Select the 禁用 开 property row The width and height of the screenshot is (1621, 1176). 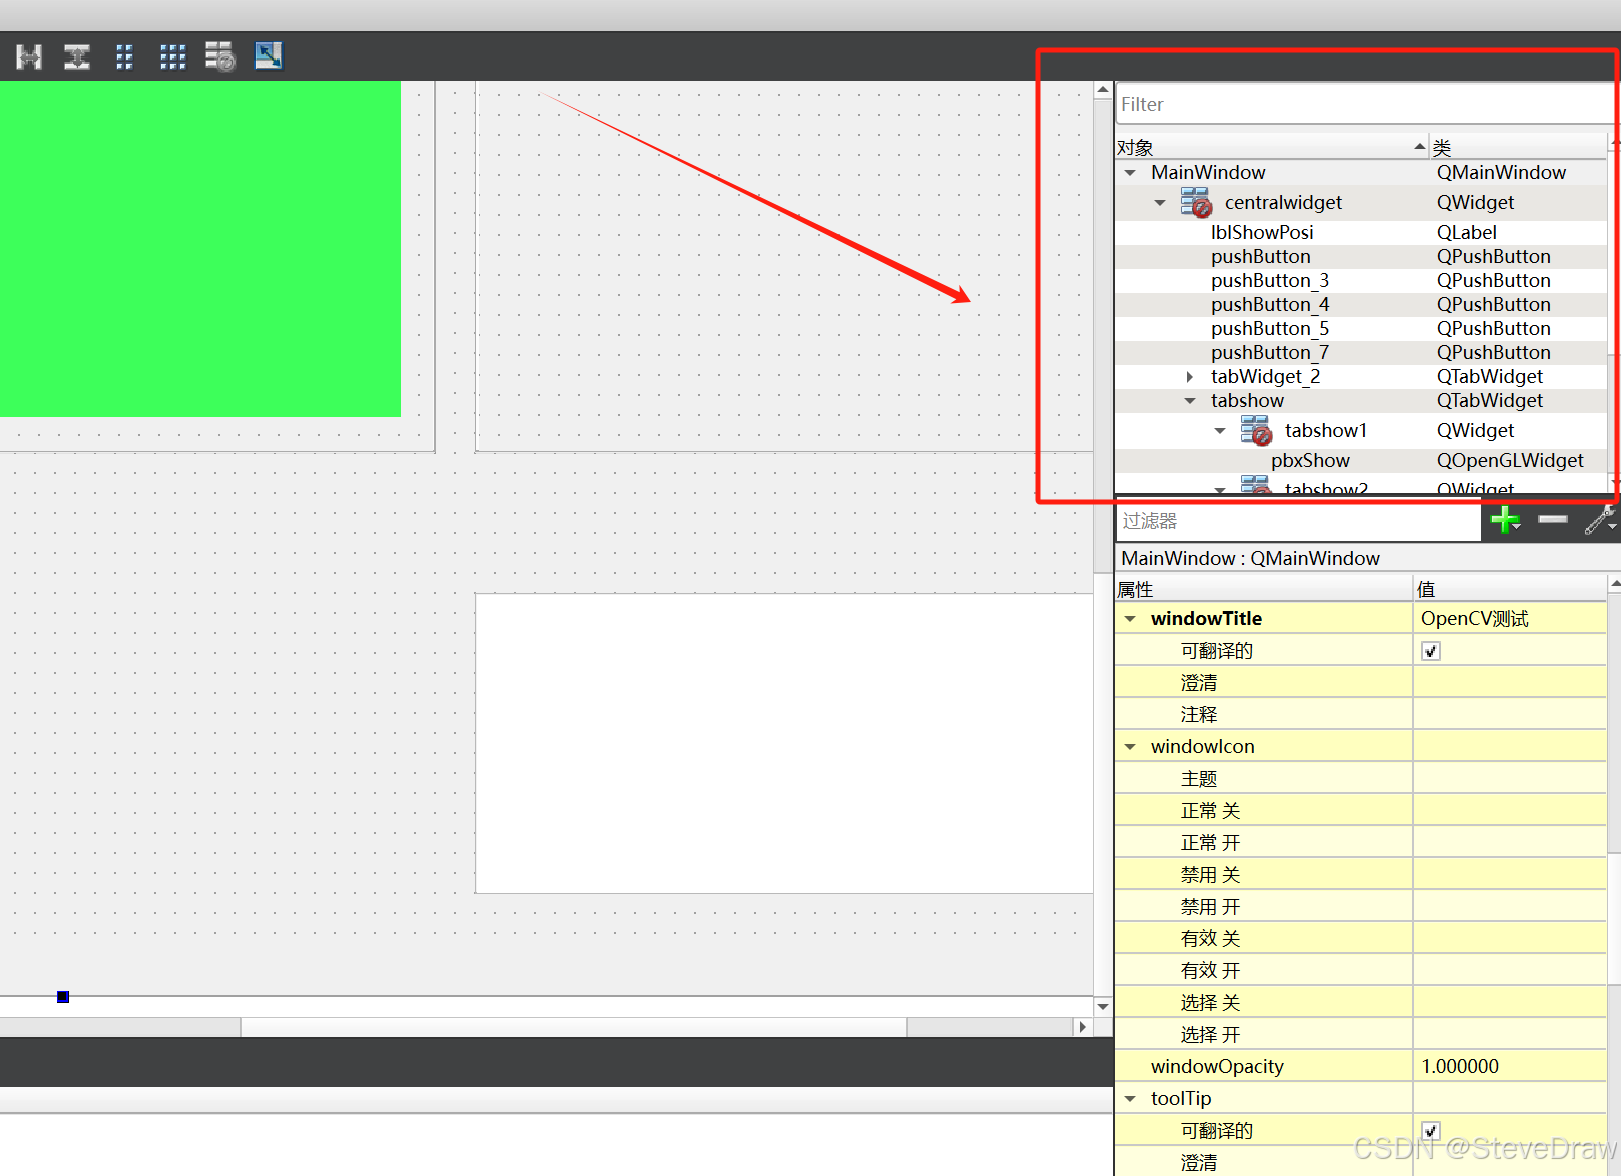point(1361,907)
